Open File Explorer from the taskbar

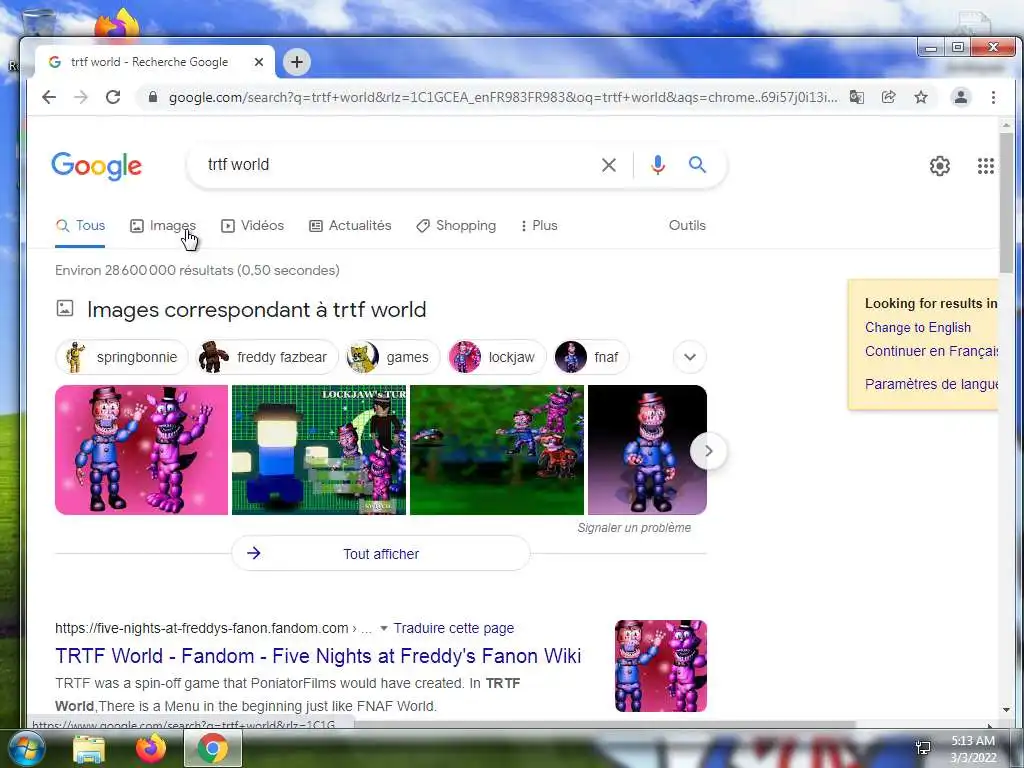(x=89, y=749)
